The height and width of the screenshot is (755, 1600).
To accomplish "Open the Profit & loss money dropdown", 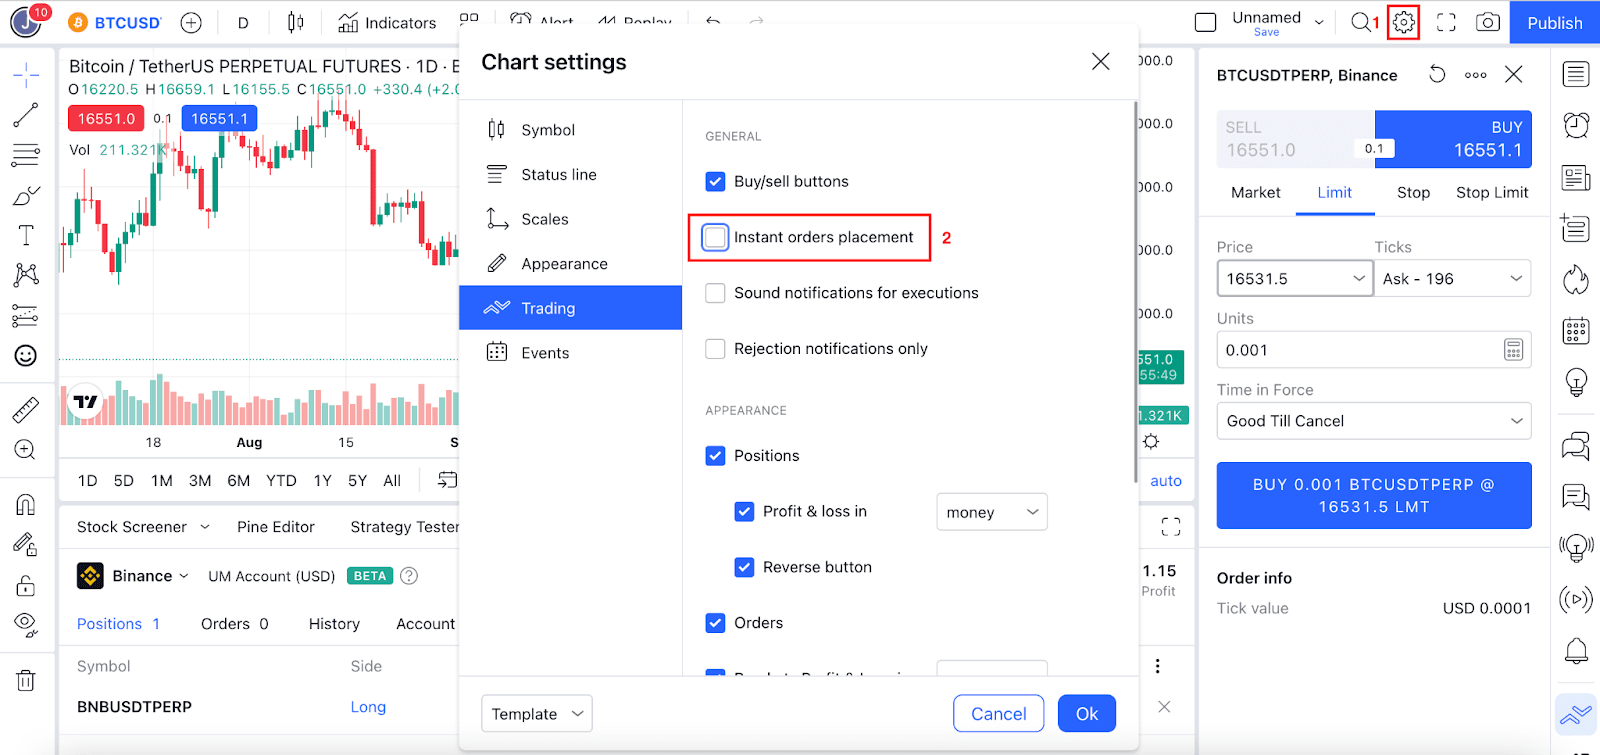I will [x=991, y=512].
